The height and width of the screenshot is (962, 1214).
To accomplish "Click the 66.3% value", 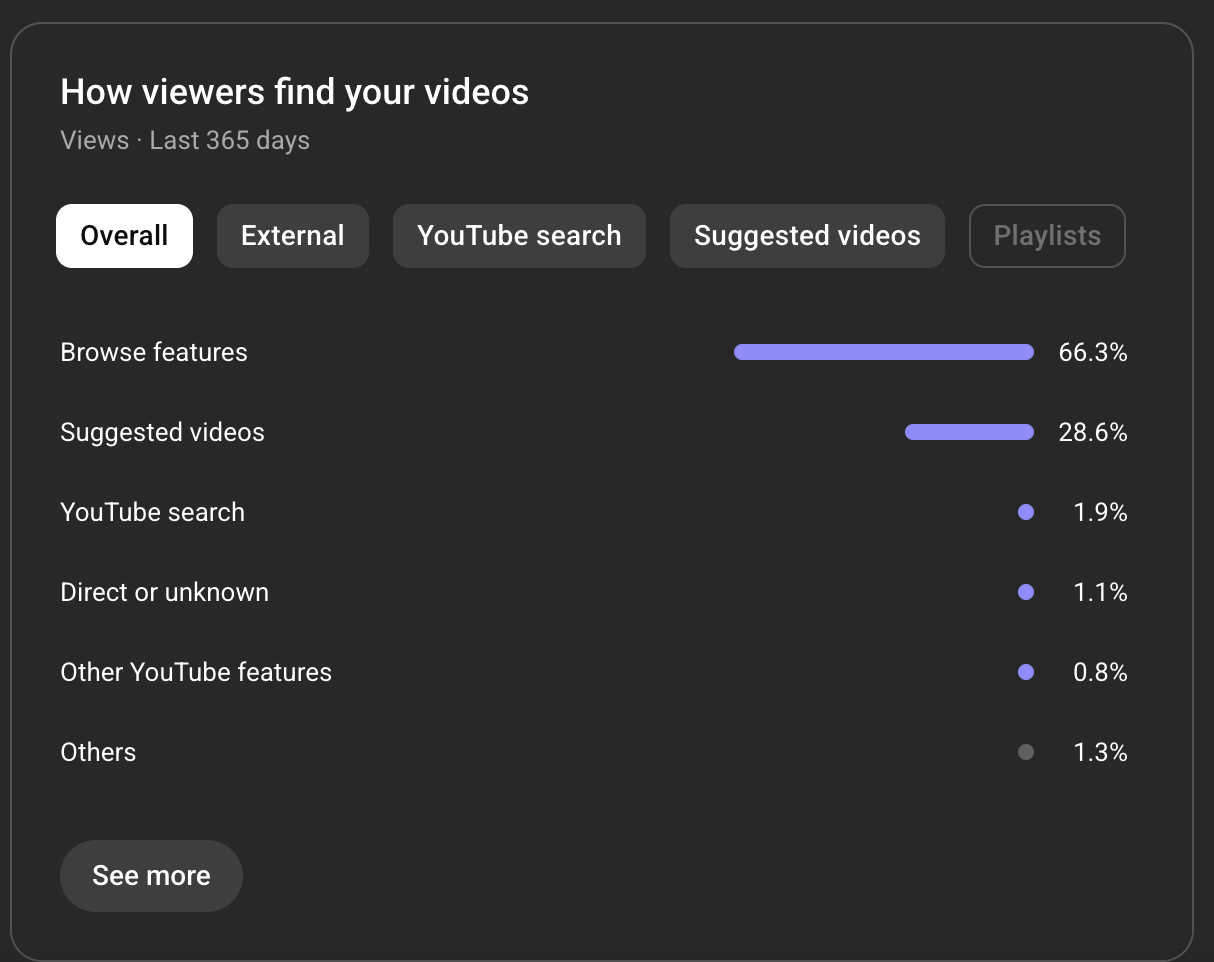I will pos(1093,352).
